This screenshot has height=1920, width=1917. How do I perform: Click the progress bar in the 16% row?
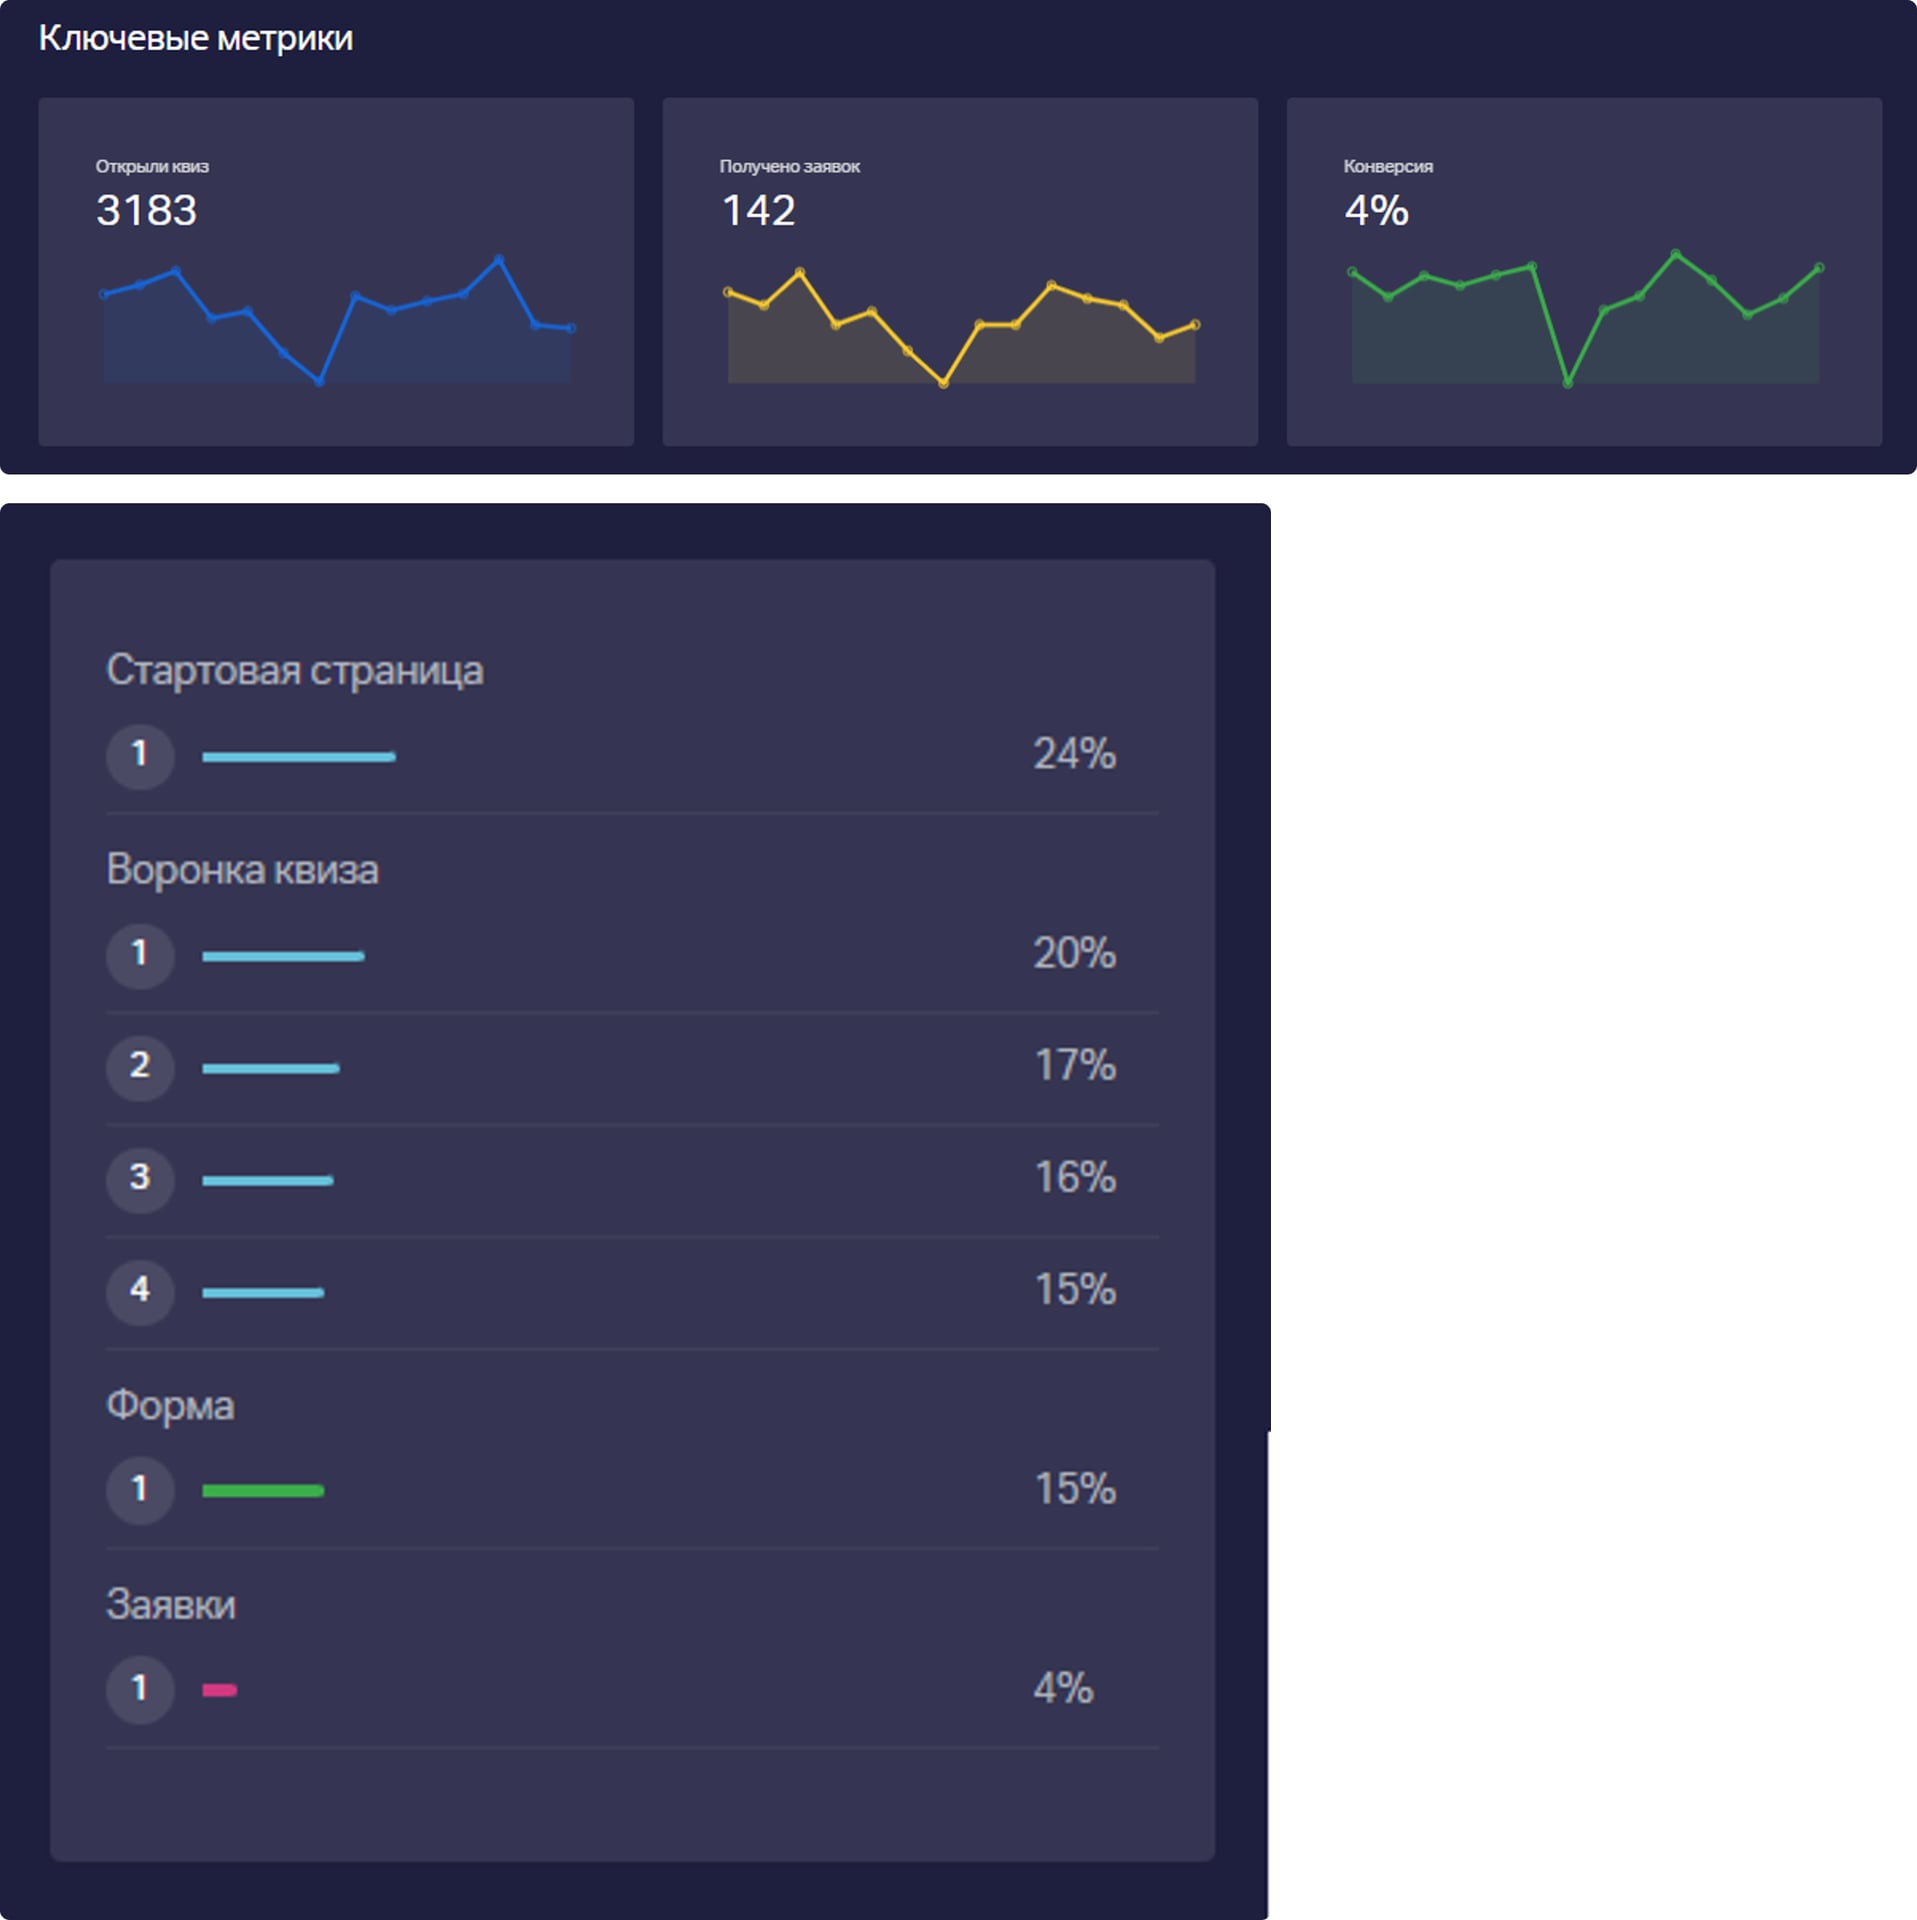click(x=268, y=1181)
